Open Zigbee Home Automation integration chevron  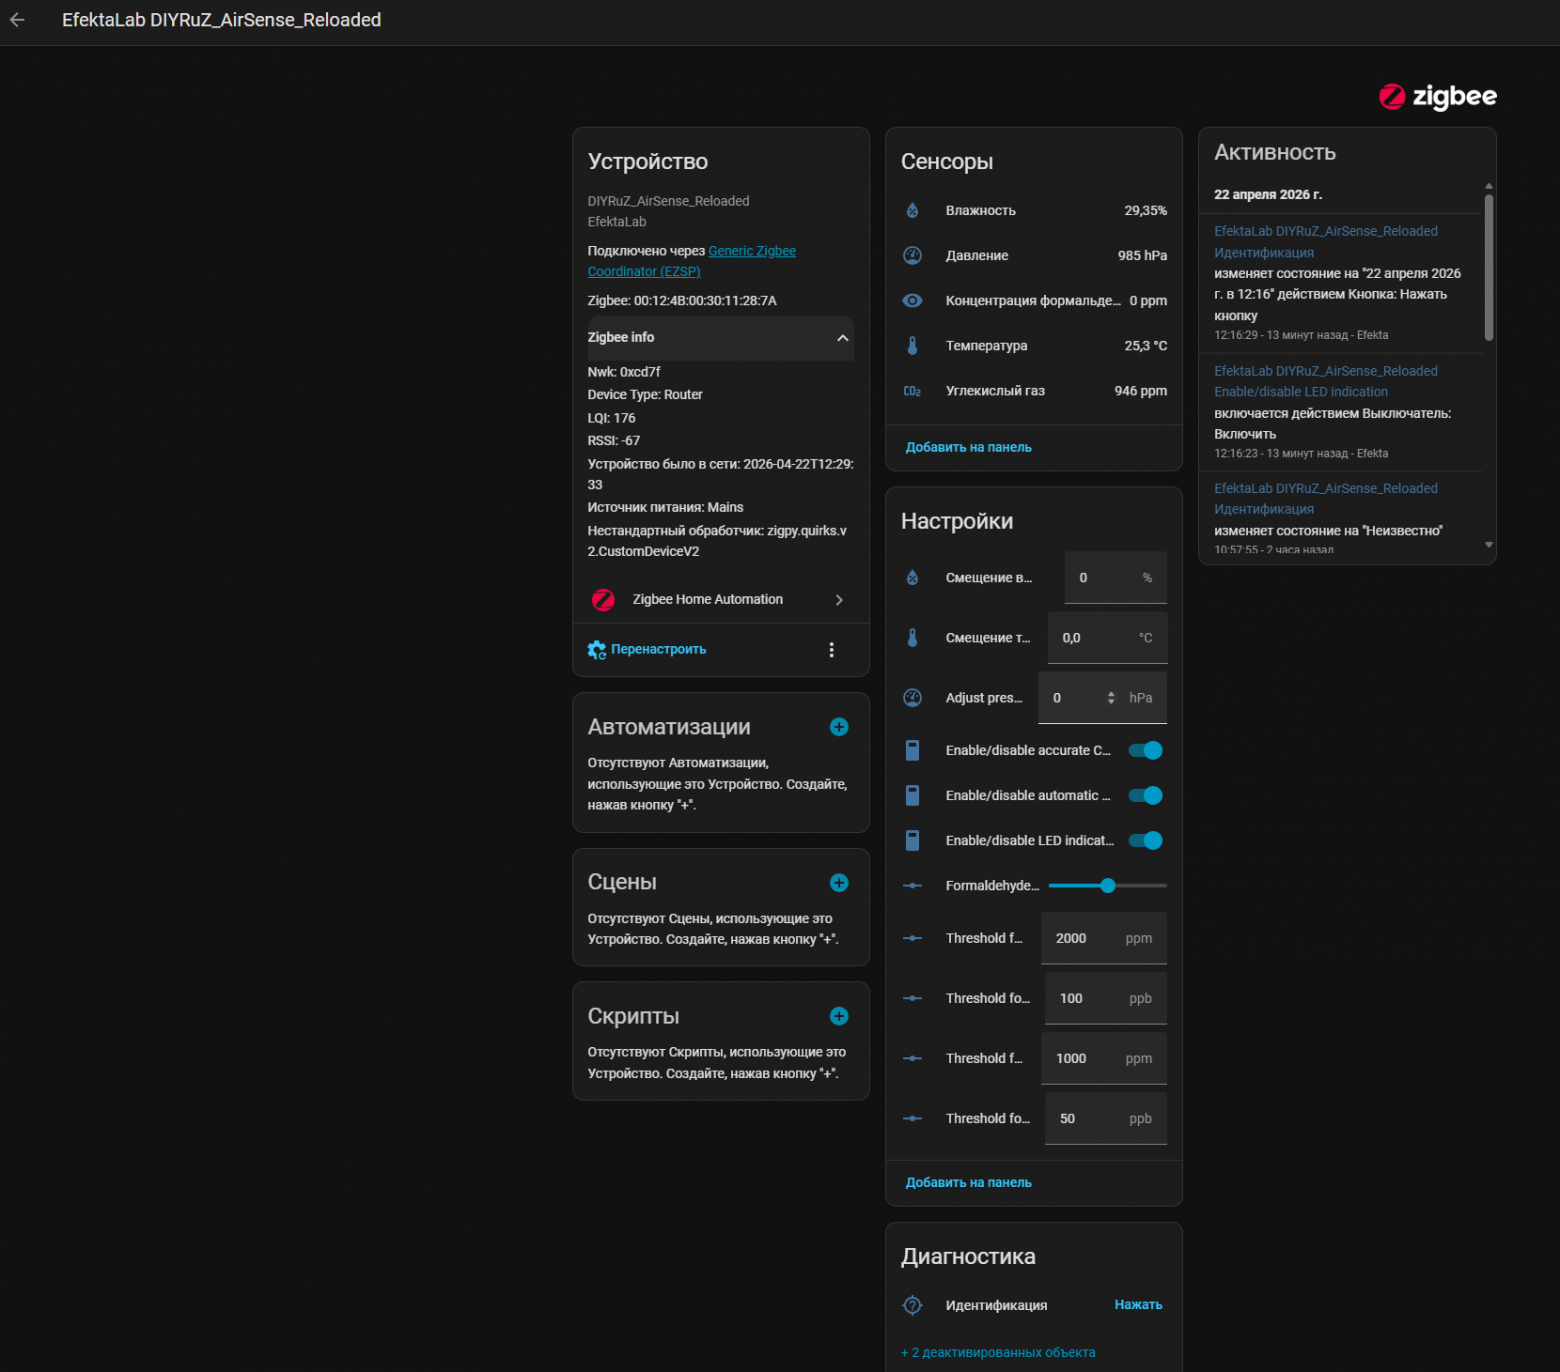click(839, 600)
